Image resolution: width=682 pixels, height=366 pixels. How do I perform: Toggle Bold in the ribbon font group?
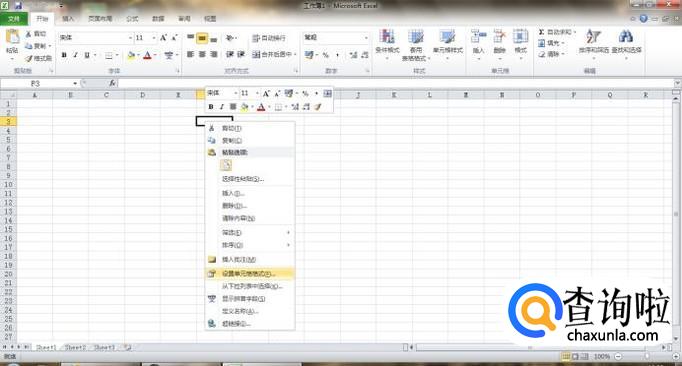64,55
